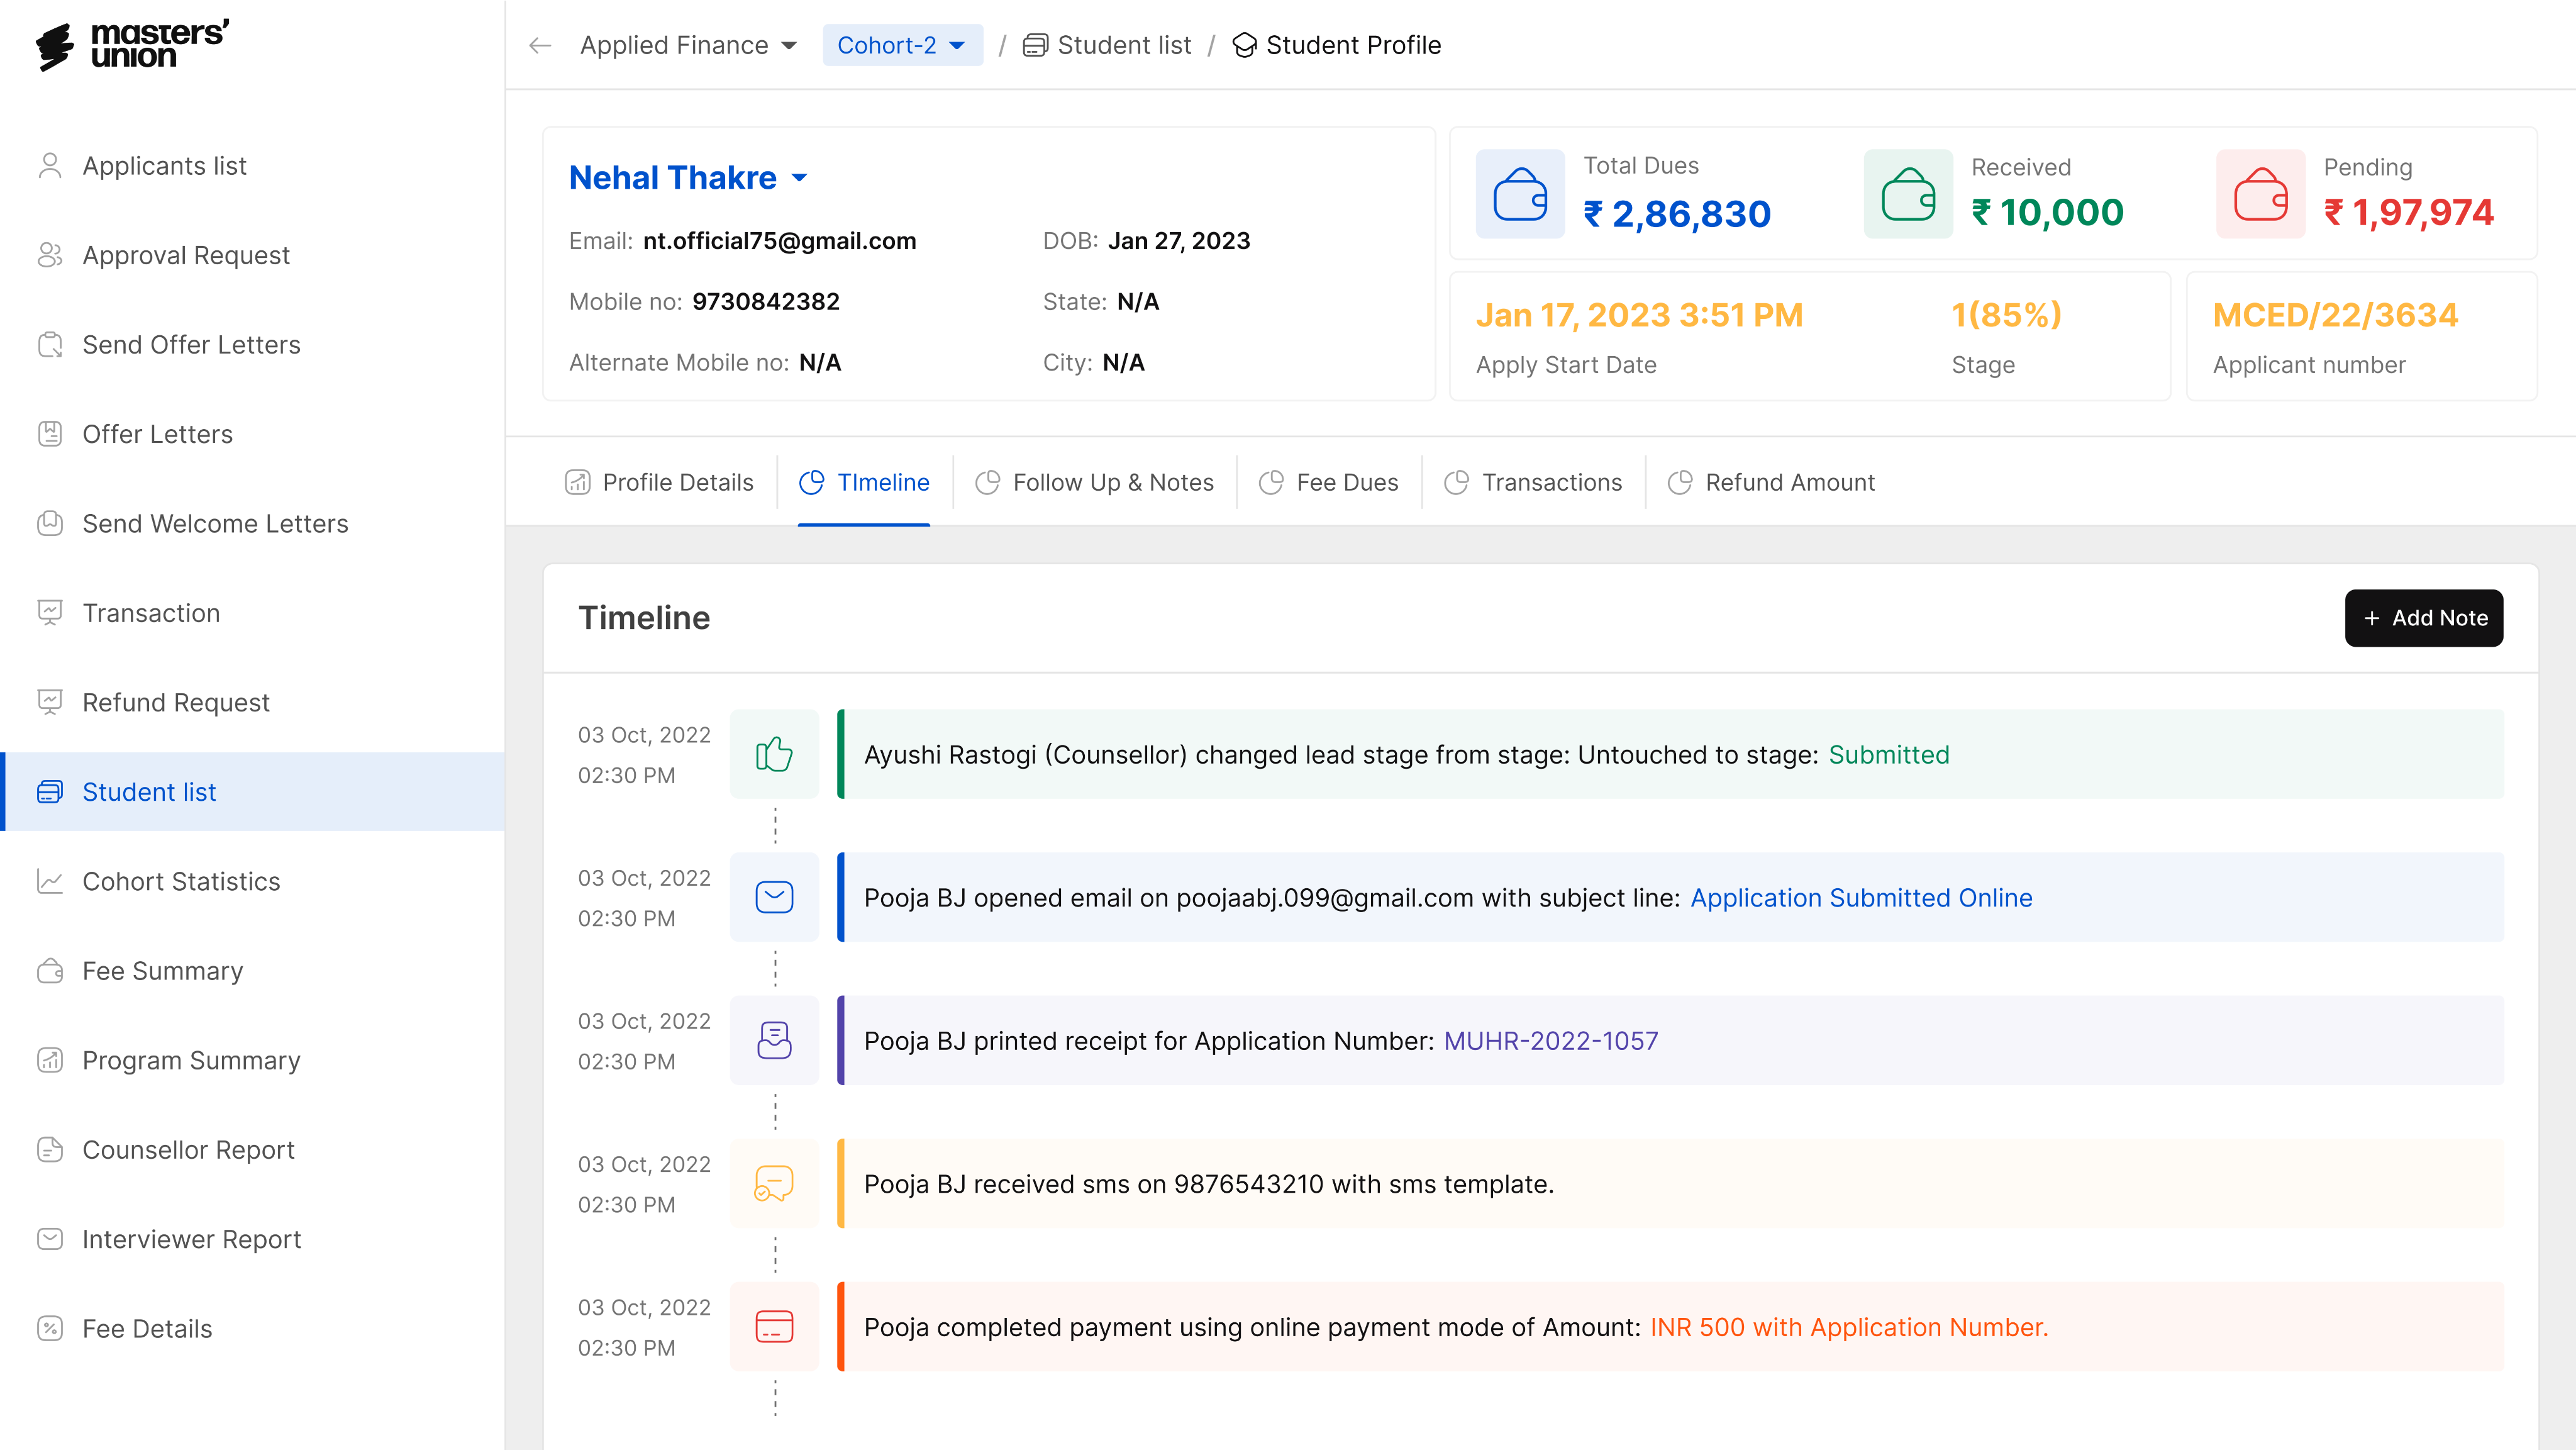This screenshot has height=1450, width=2576.
Task: Click the green Received wallet icon
Action: pos(1908,194)
